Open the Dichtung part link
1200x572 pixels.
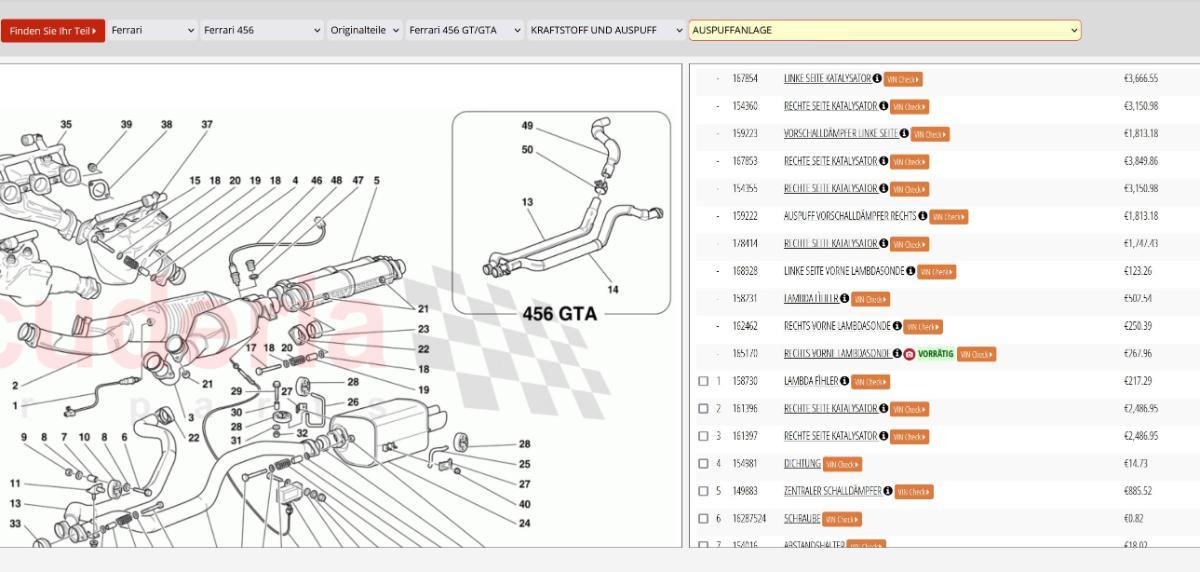coord(802,464)
